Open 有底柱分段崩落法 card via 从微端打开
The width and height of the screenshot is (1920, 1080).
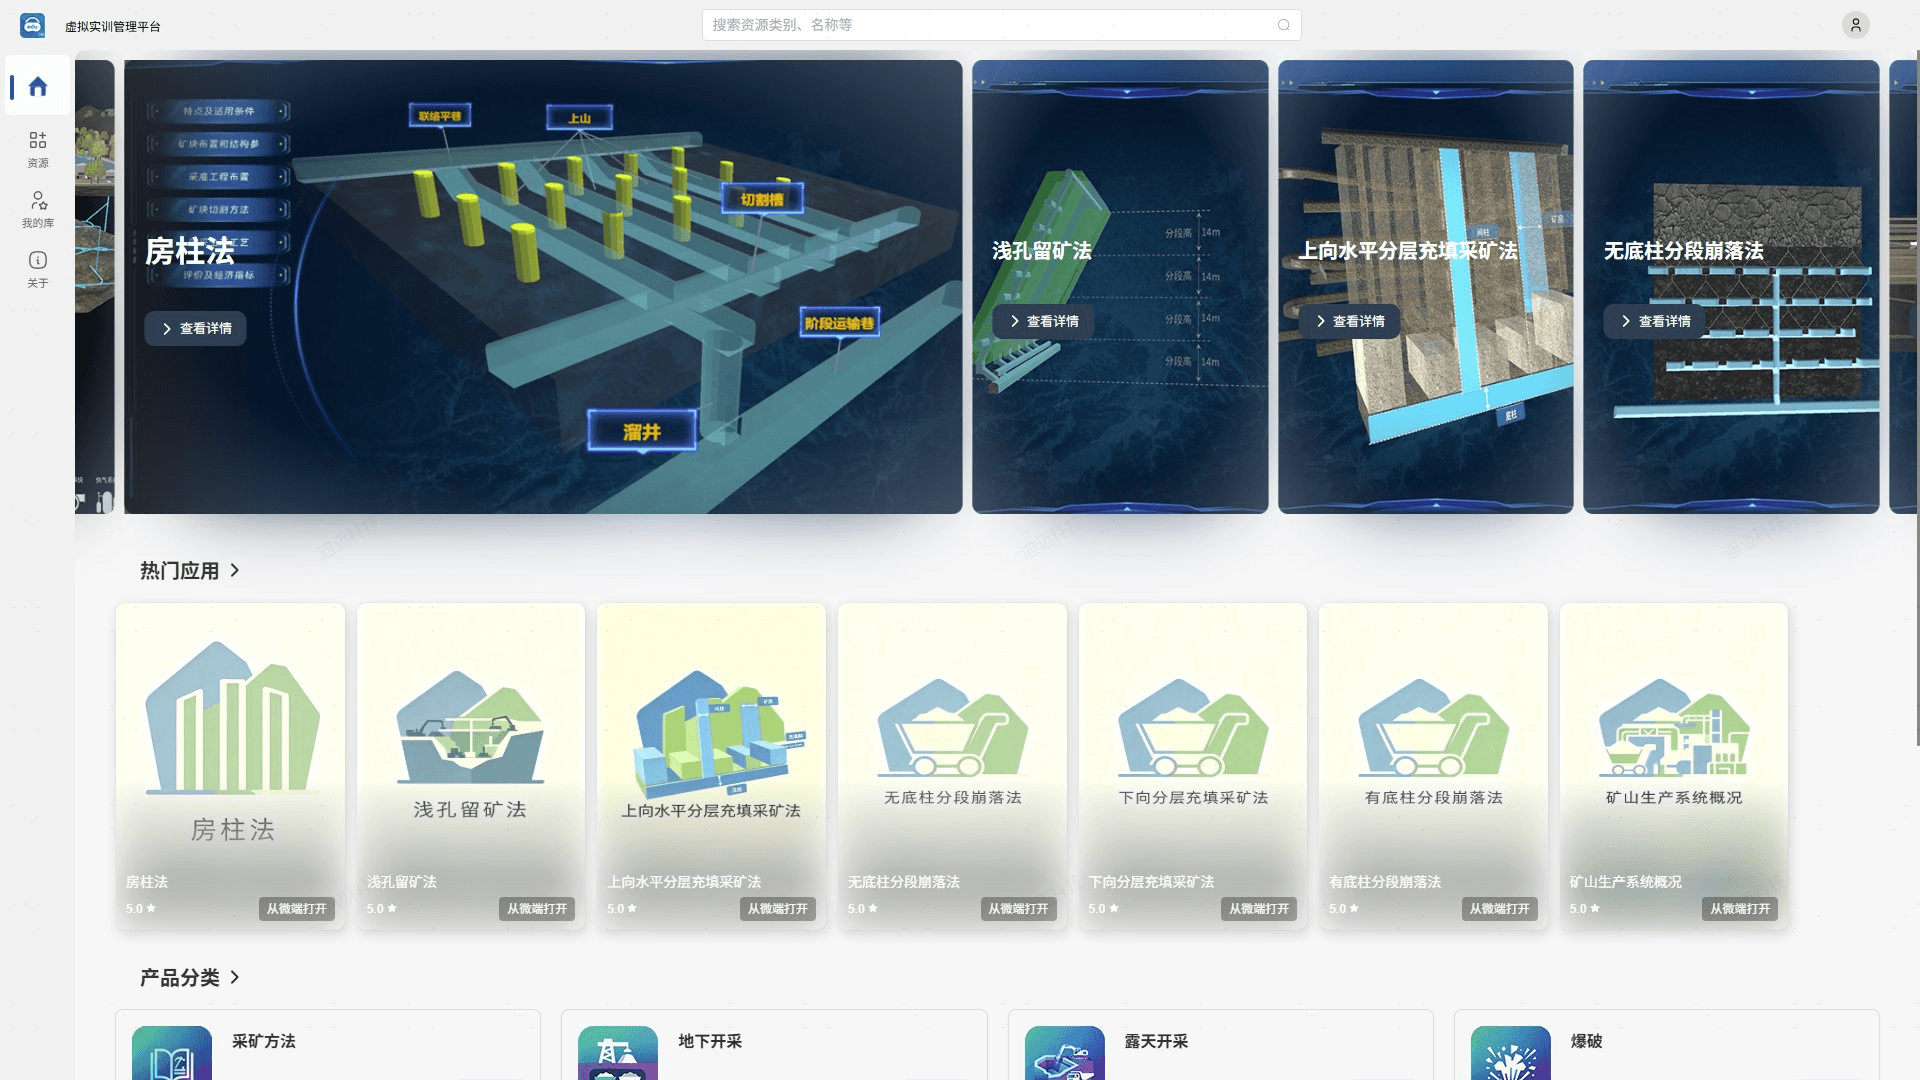(1499, 908)
